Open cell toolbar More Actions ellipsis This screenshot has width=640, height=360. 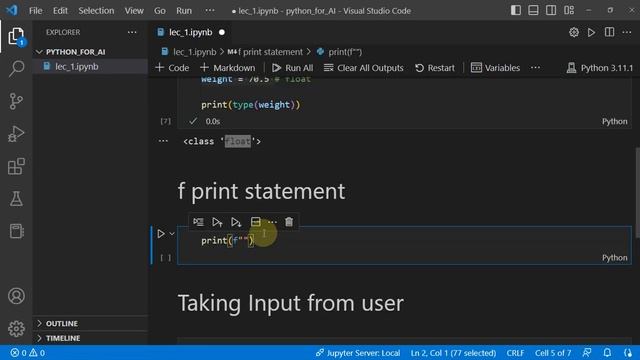pyautogui.click(x=272, y=222)
